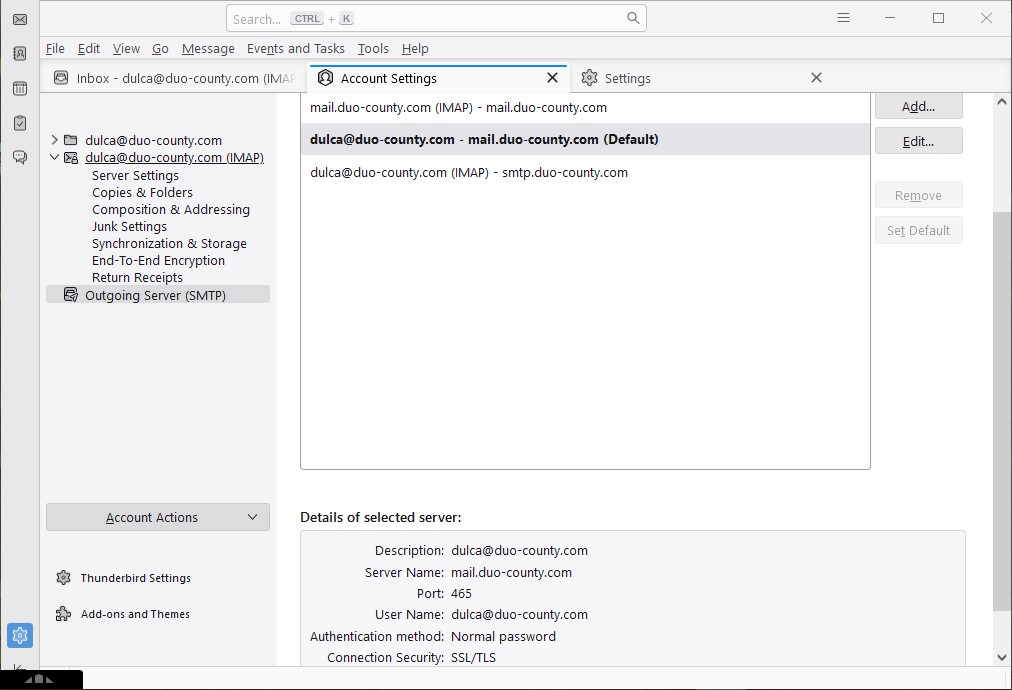1012x690 pixels.
Task: Open the Tools menu
Action: pos(373,48)
